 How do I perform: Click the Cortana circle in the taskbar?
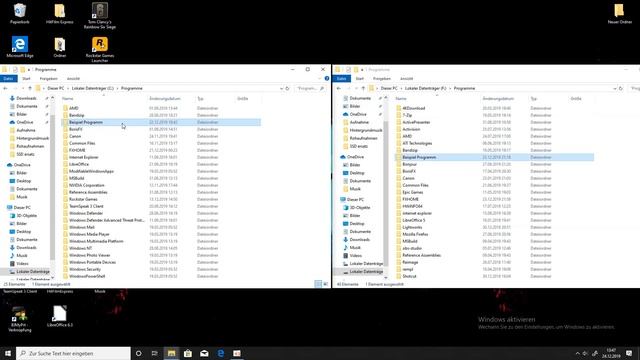(x=138, y=353)
